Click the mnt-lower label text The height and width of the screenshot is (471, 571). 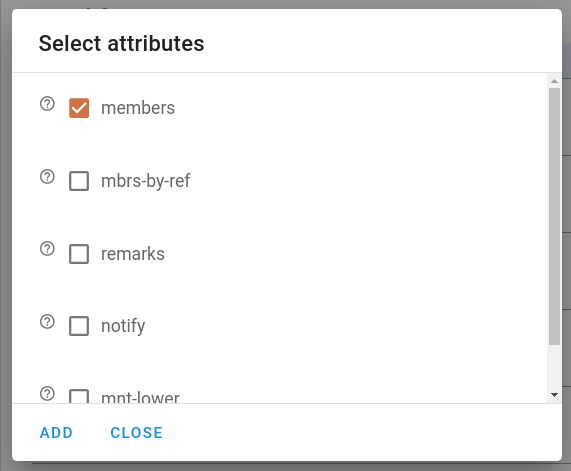[x=140, y=397]
